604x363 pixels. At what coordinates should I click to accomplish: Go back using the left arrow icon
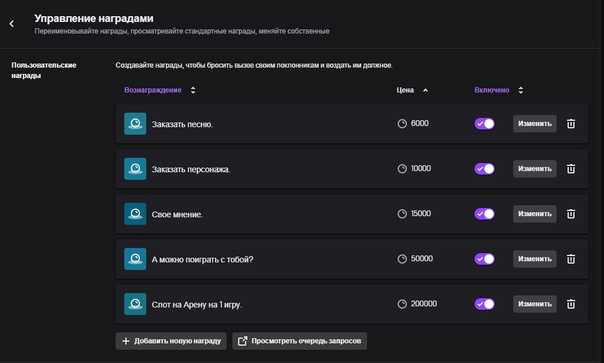tap(12, 24)
